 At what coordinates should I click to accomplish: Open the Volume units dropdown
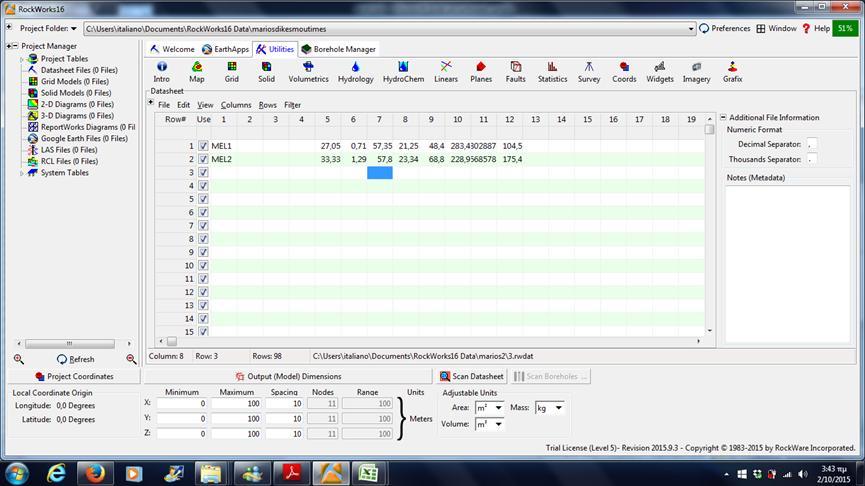tap(498, 424)
